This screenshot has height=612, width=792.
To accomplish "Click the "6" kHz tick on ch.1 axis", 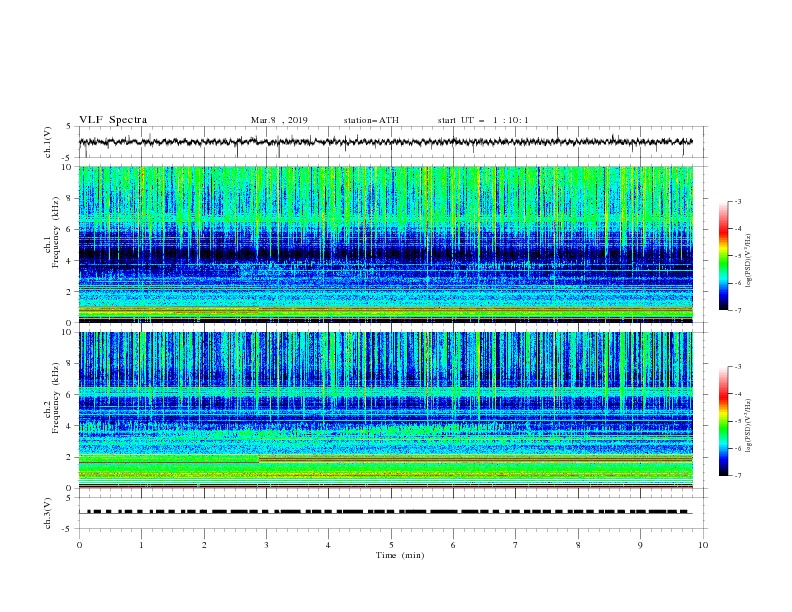I will [x=70, y=229].
